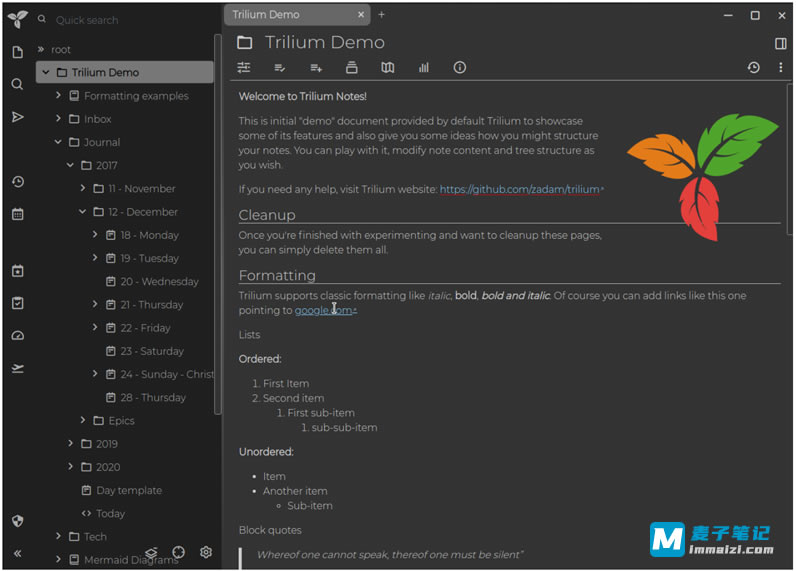Click the 21 - Thursday tree row

pyautogui.click(x=152, y=305)
